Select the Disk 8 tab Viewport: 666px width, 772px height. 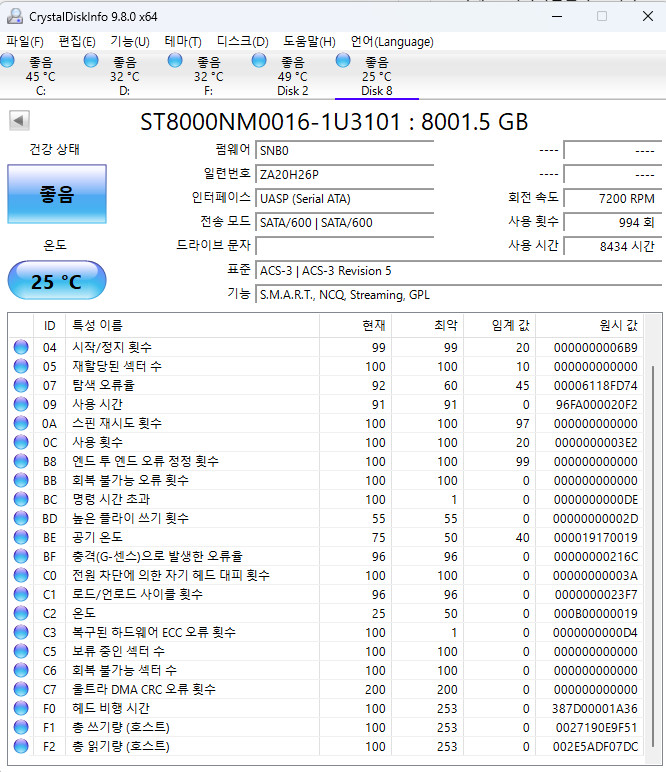(x=377, y=76)
